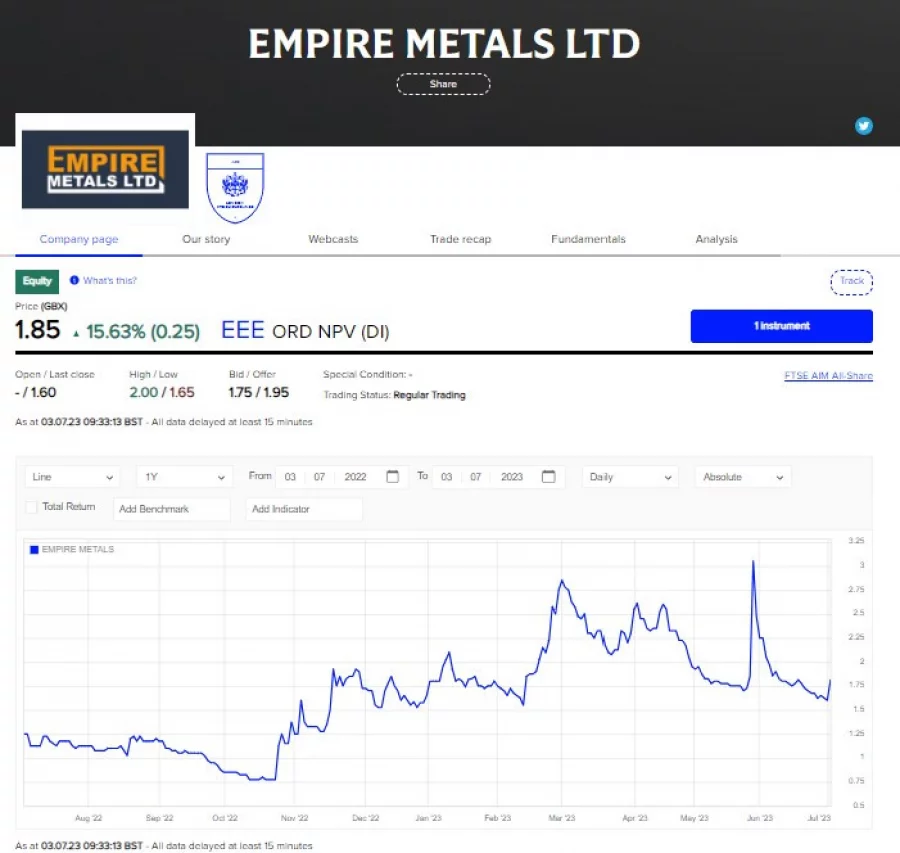Click the Nov '22 axis label
This screenshot has height=853, width=900.
294,818
